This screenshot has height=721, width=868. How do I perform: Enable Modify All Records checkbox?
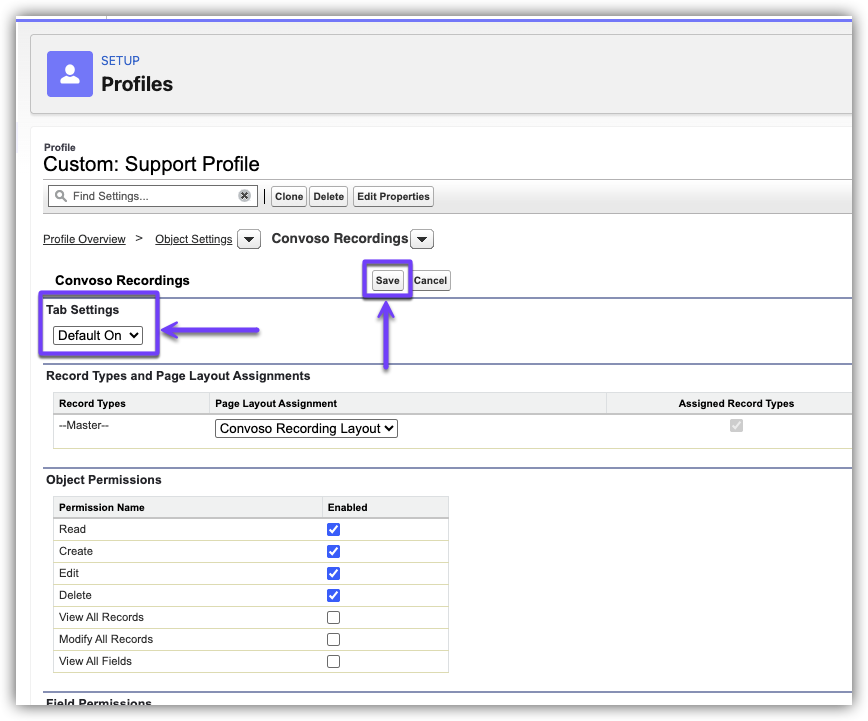point(334,639)
